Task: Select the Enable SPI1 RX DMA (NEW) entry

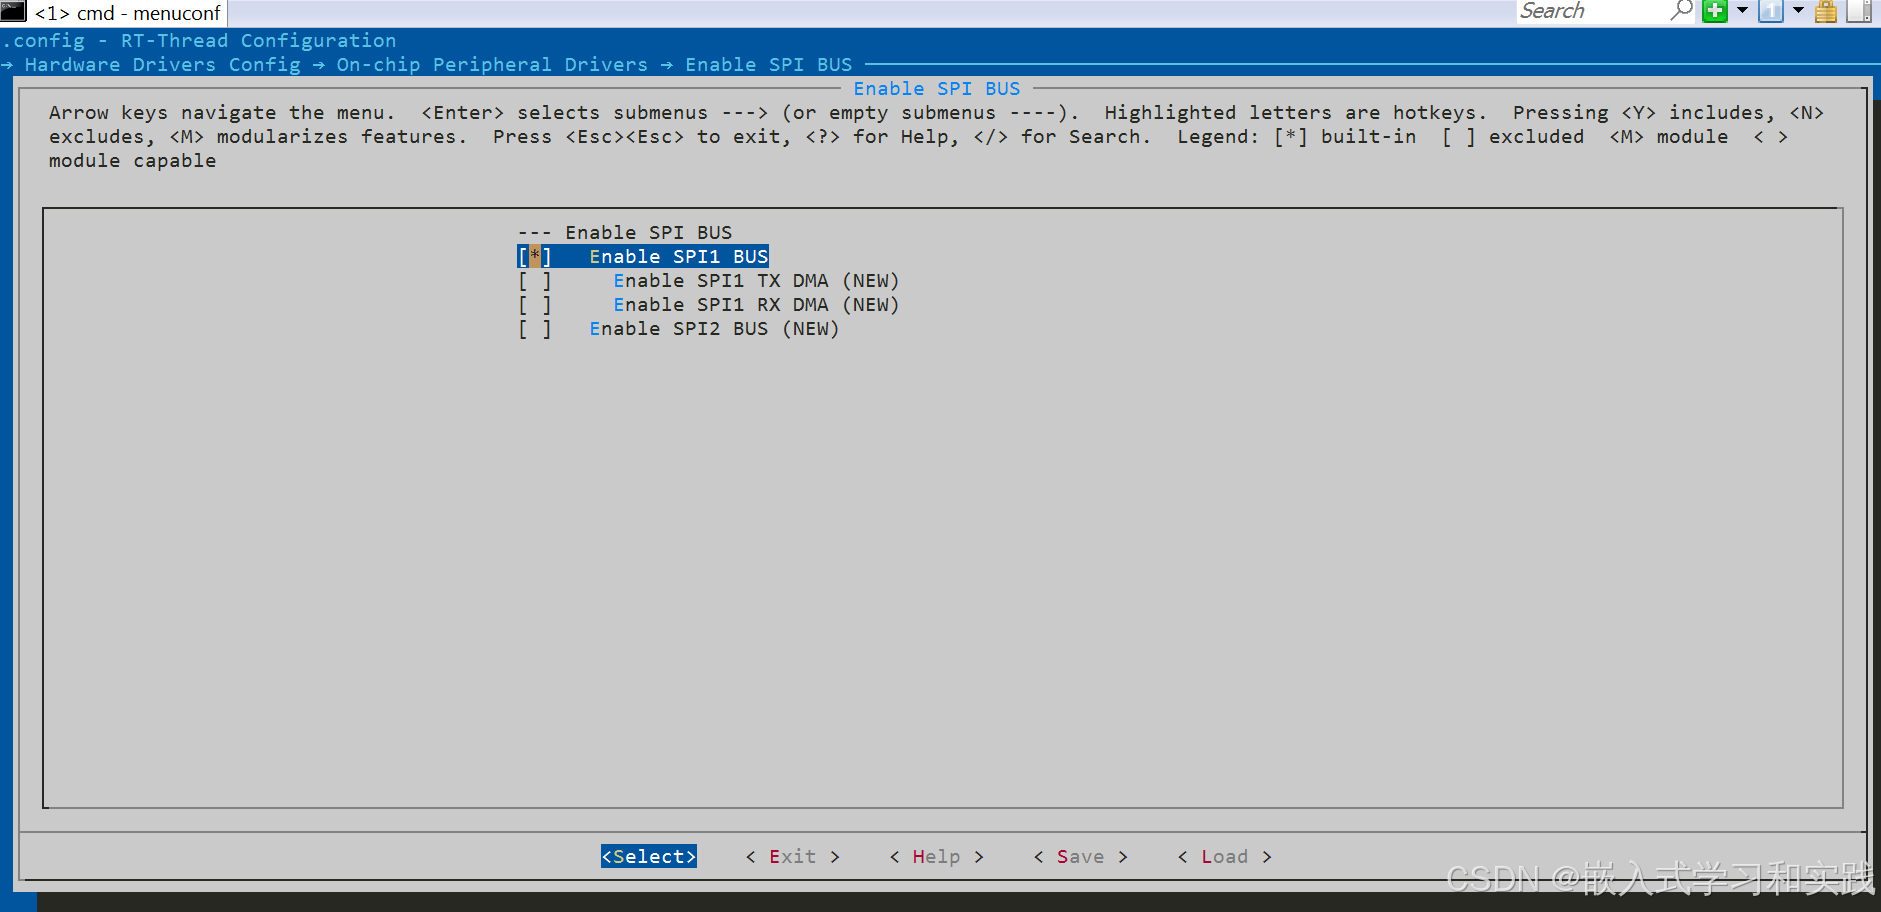Action: pos(756,305)
